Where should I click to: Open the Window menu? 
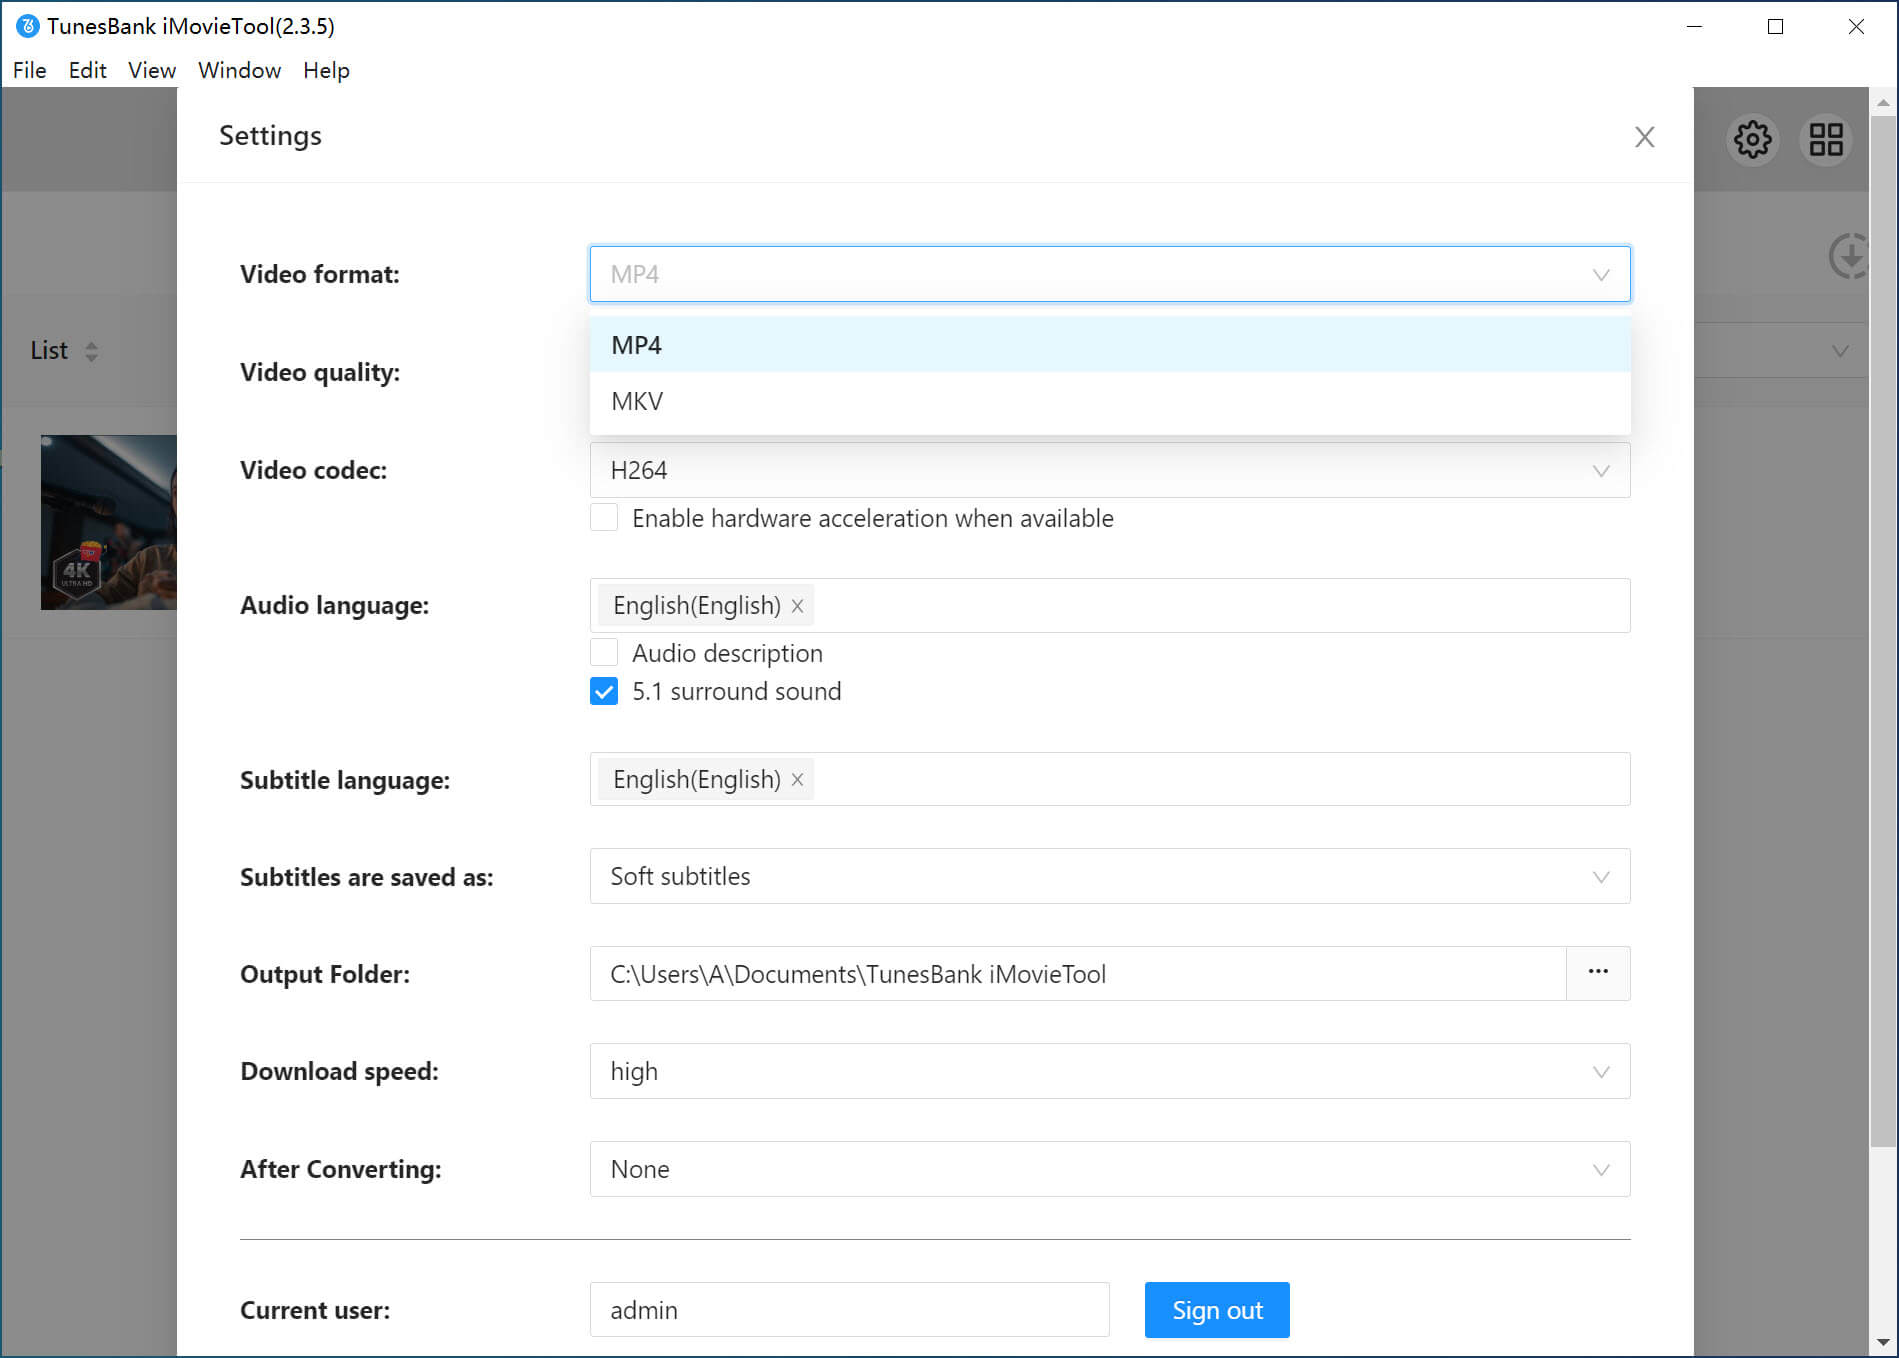coord(239,70)
